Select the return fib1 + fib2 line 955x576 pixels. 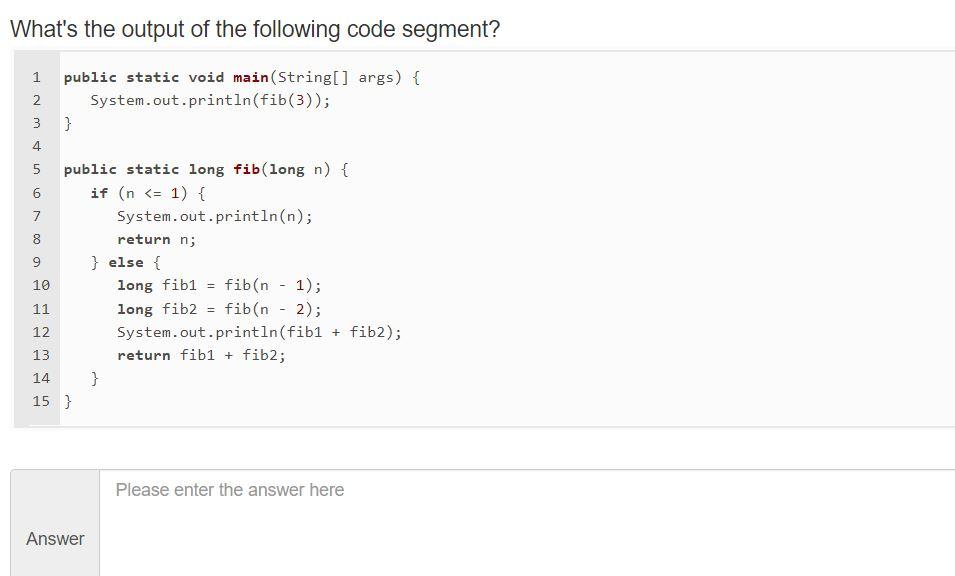click(203, 355)
